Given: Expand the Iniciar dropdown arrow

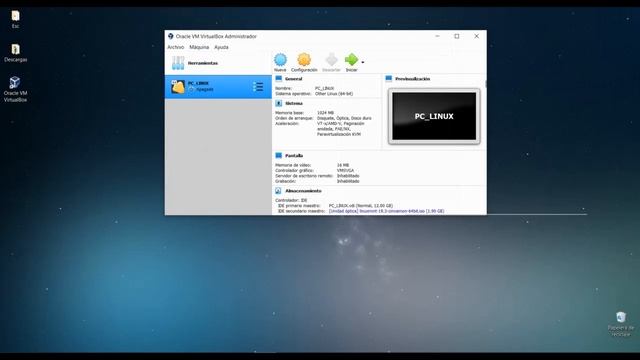Looking at the screenshot, I should pyautogui.click(x=363, y=62).
